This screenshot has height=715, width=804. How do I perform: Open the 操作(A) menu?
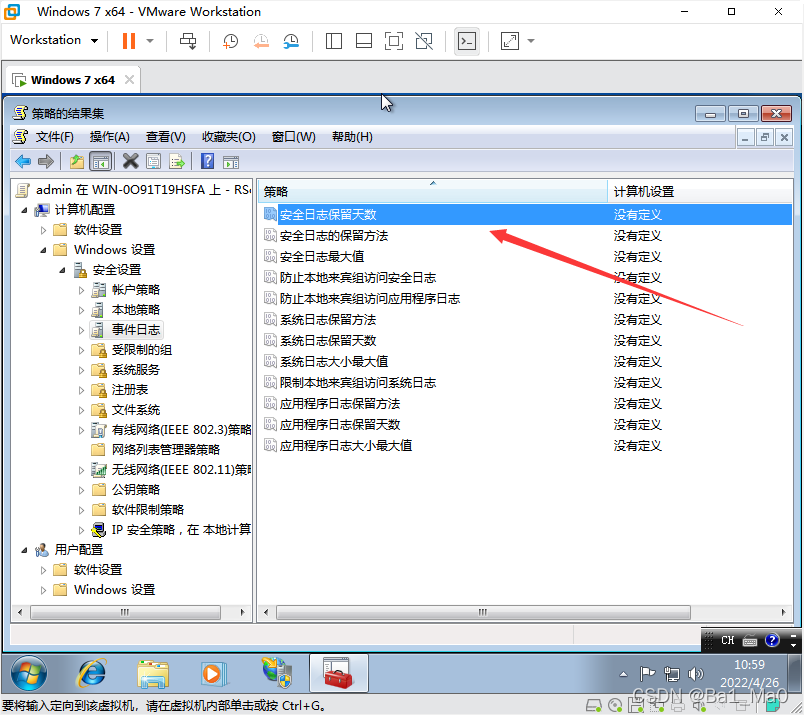tap(110, 137)
